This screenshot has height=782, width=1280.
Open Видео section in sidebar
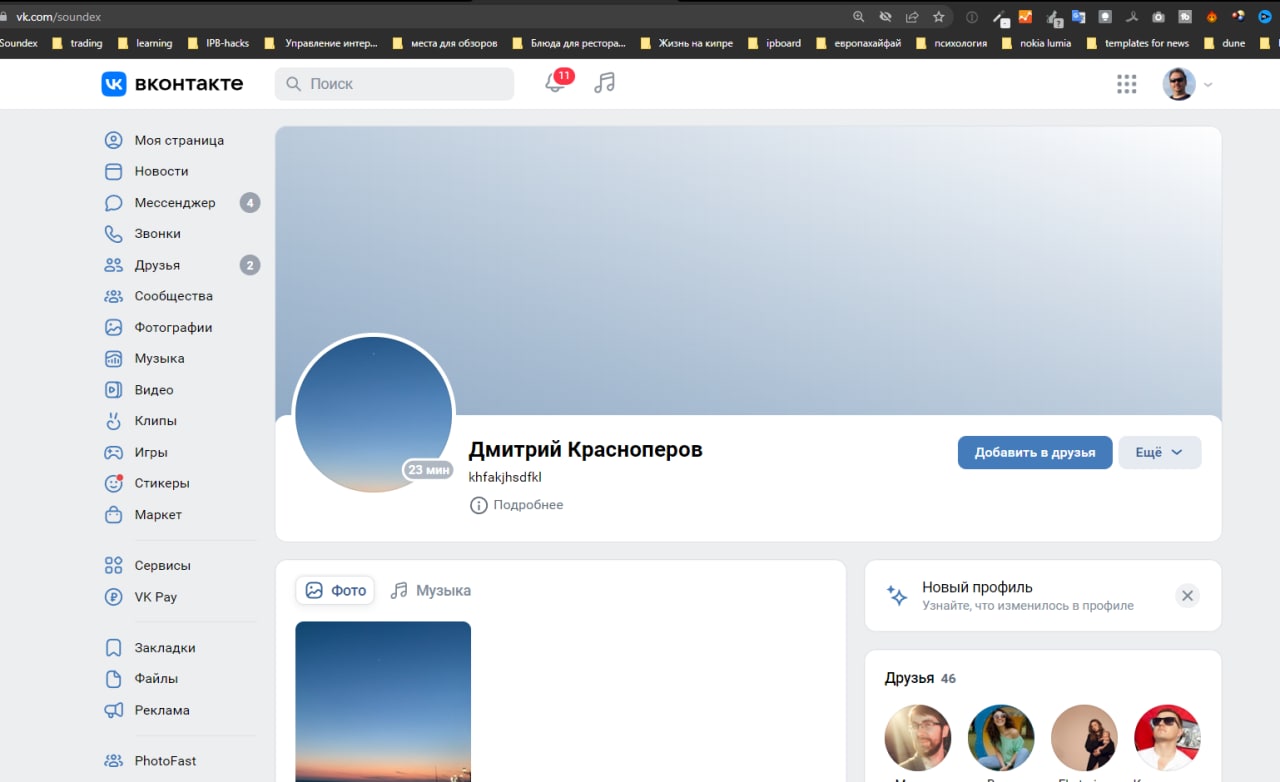coord(139,390)
